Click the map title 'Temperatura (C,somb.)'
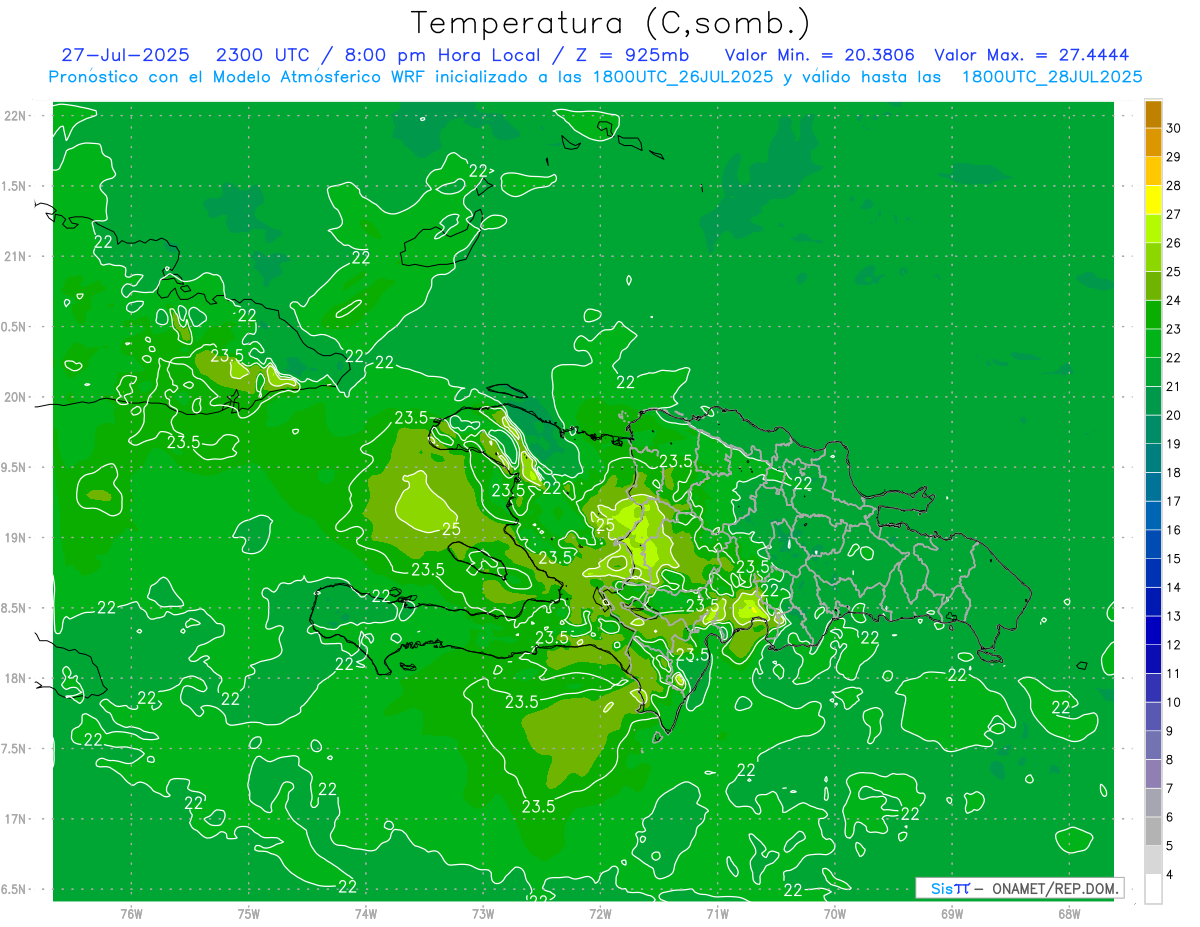 pos(610,22)
